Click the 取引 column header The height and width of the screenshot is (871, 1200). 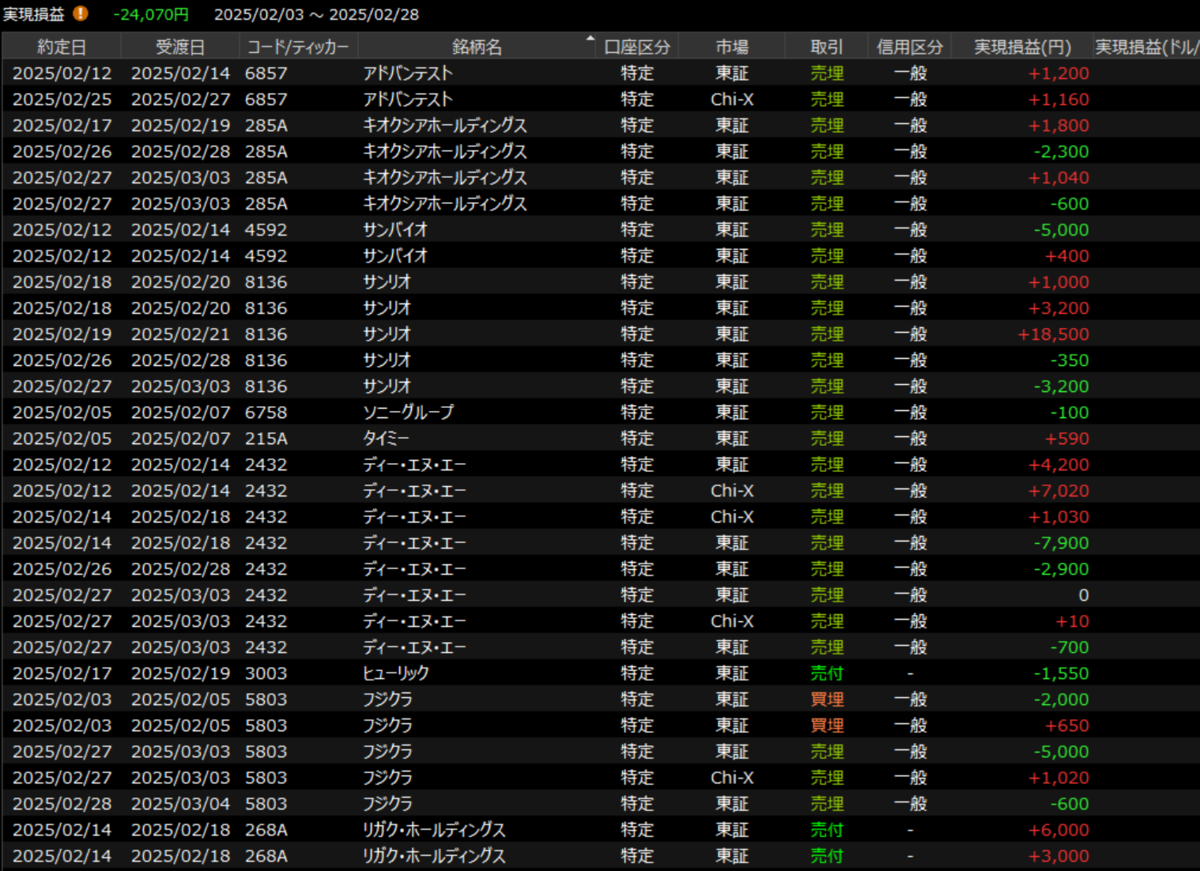click(827, 47)
